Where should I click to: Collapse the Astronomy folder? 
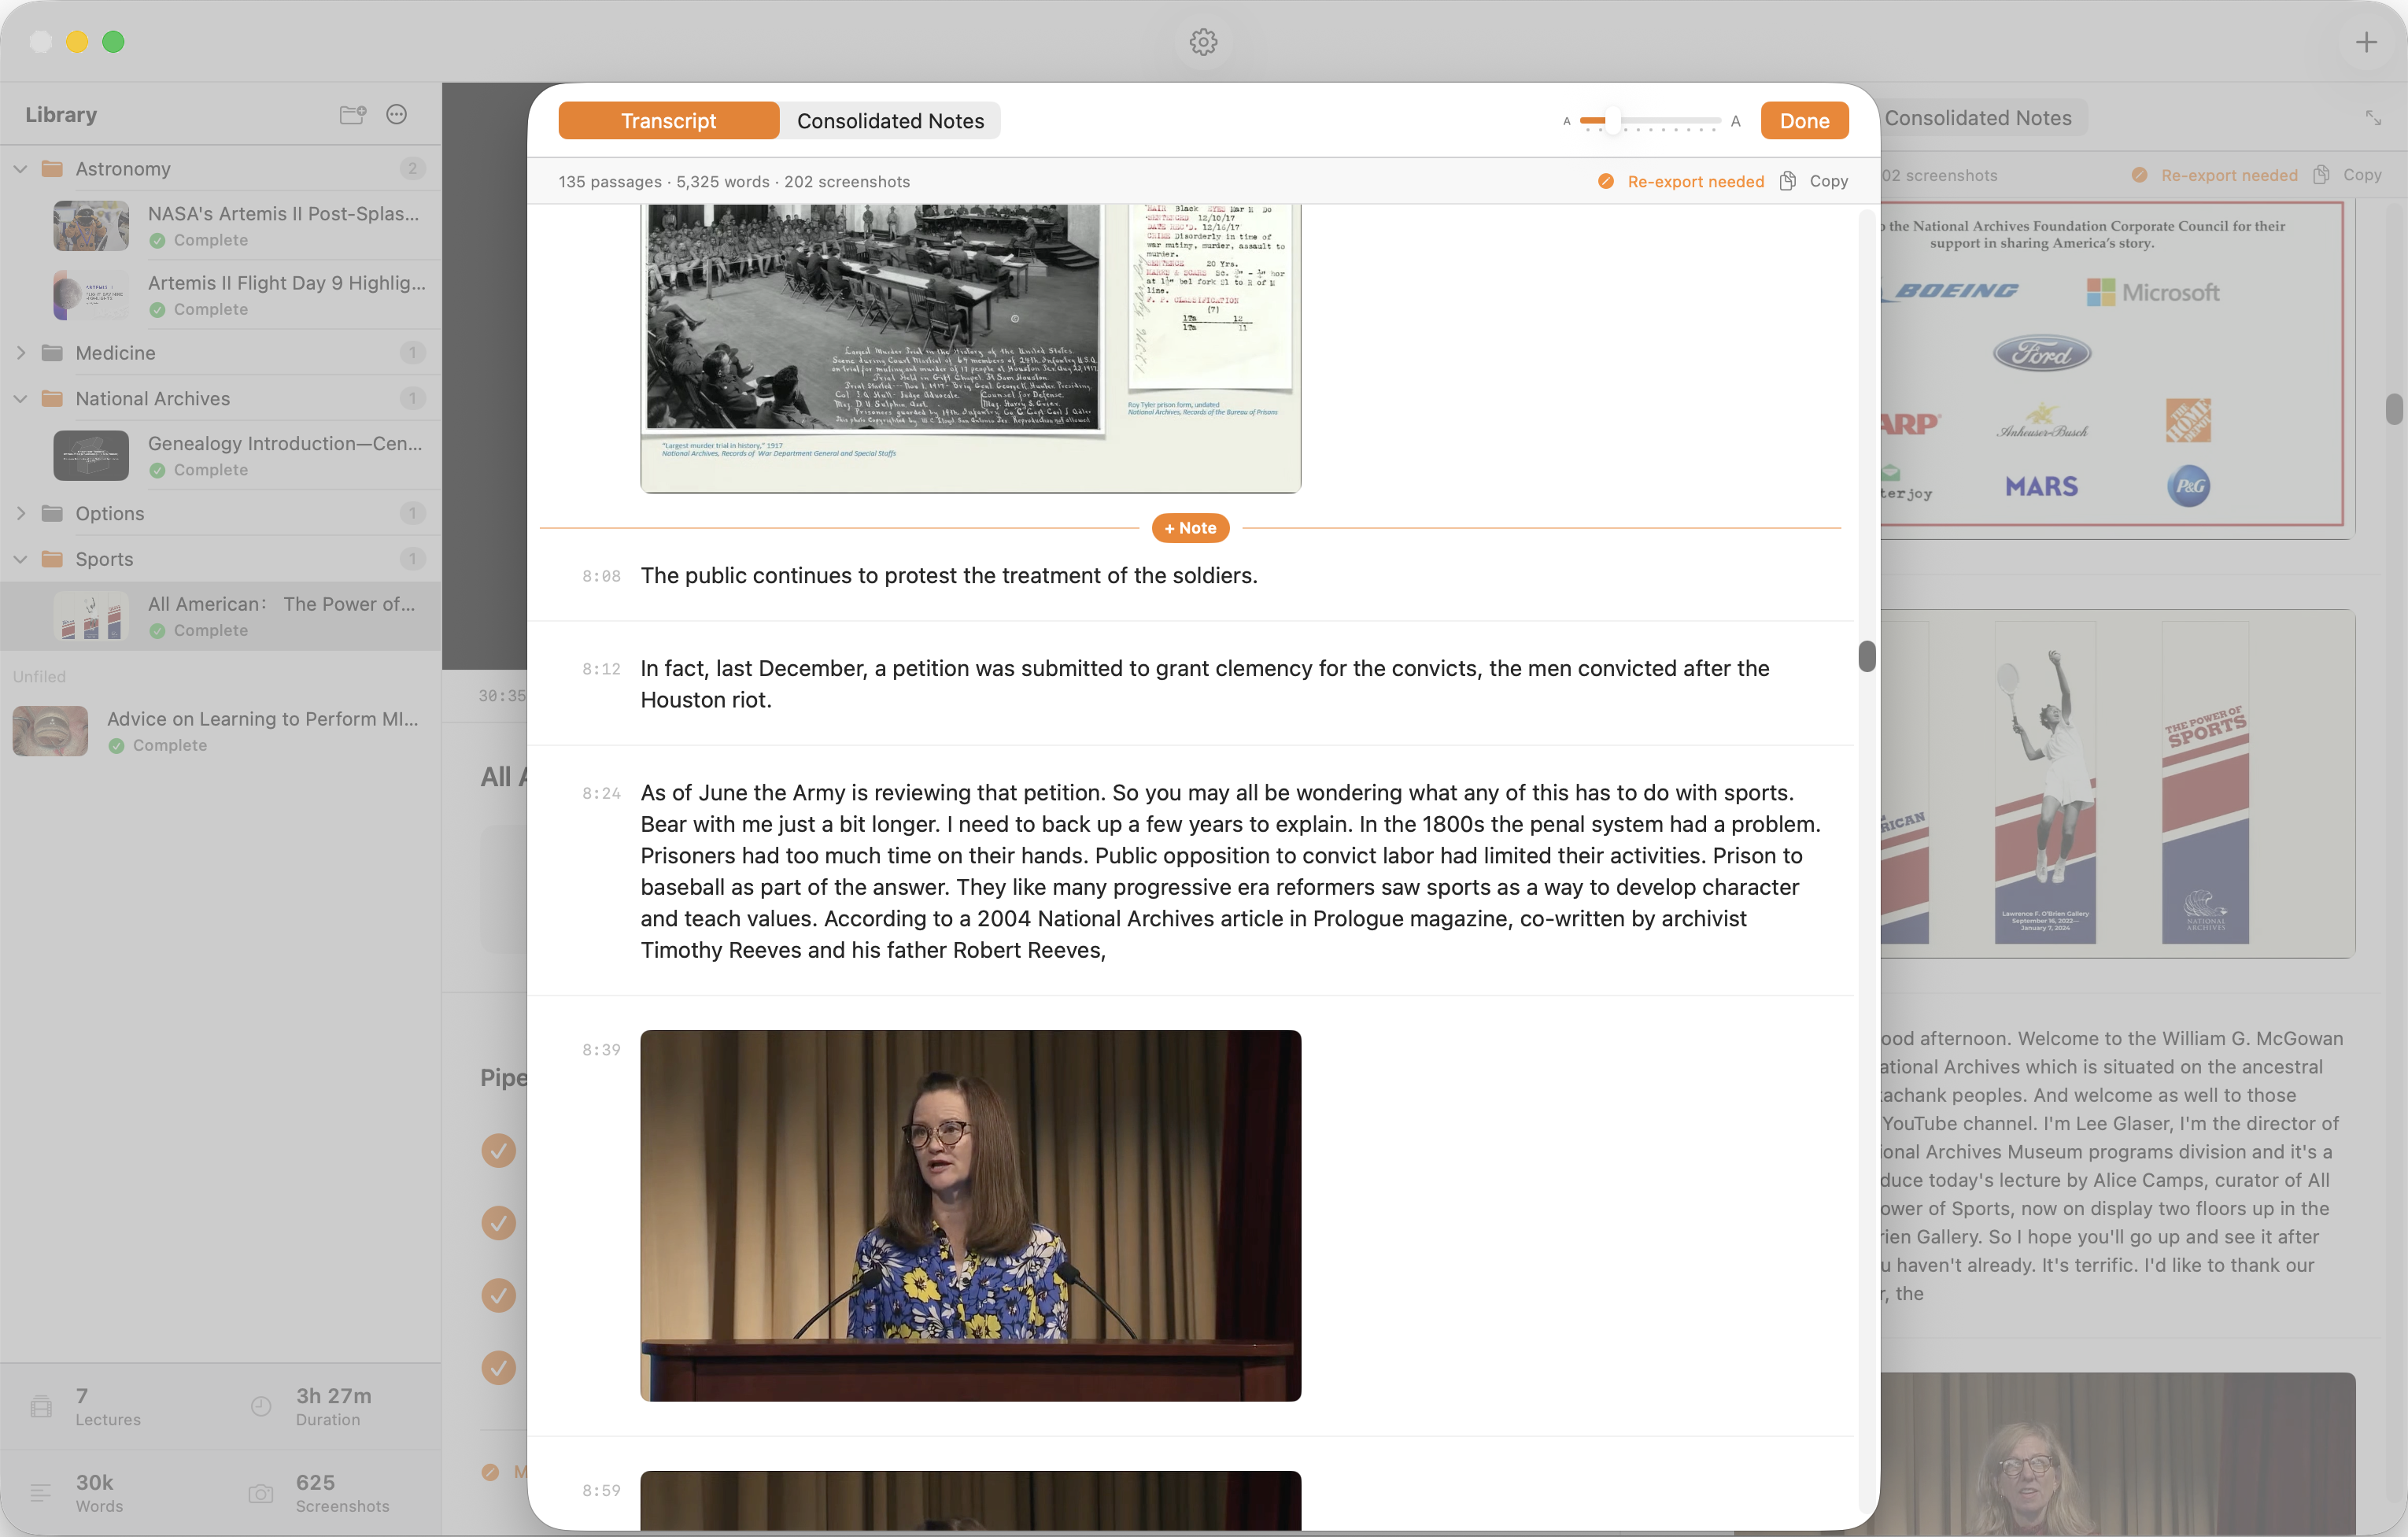click(20, 169)
